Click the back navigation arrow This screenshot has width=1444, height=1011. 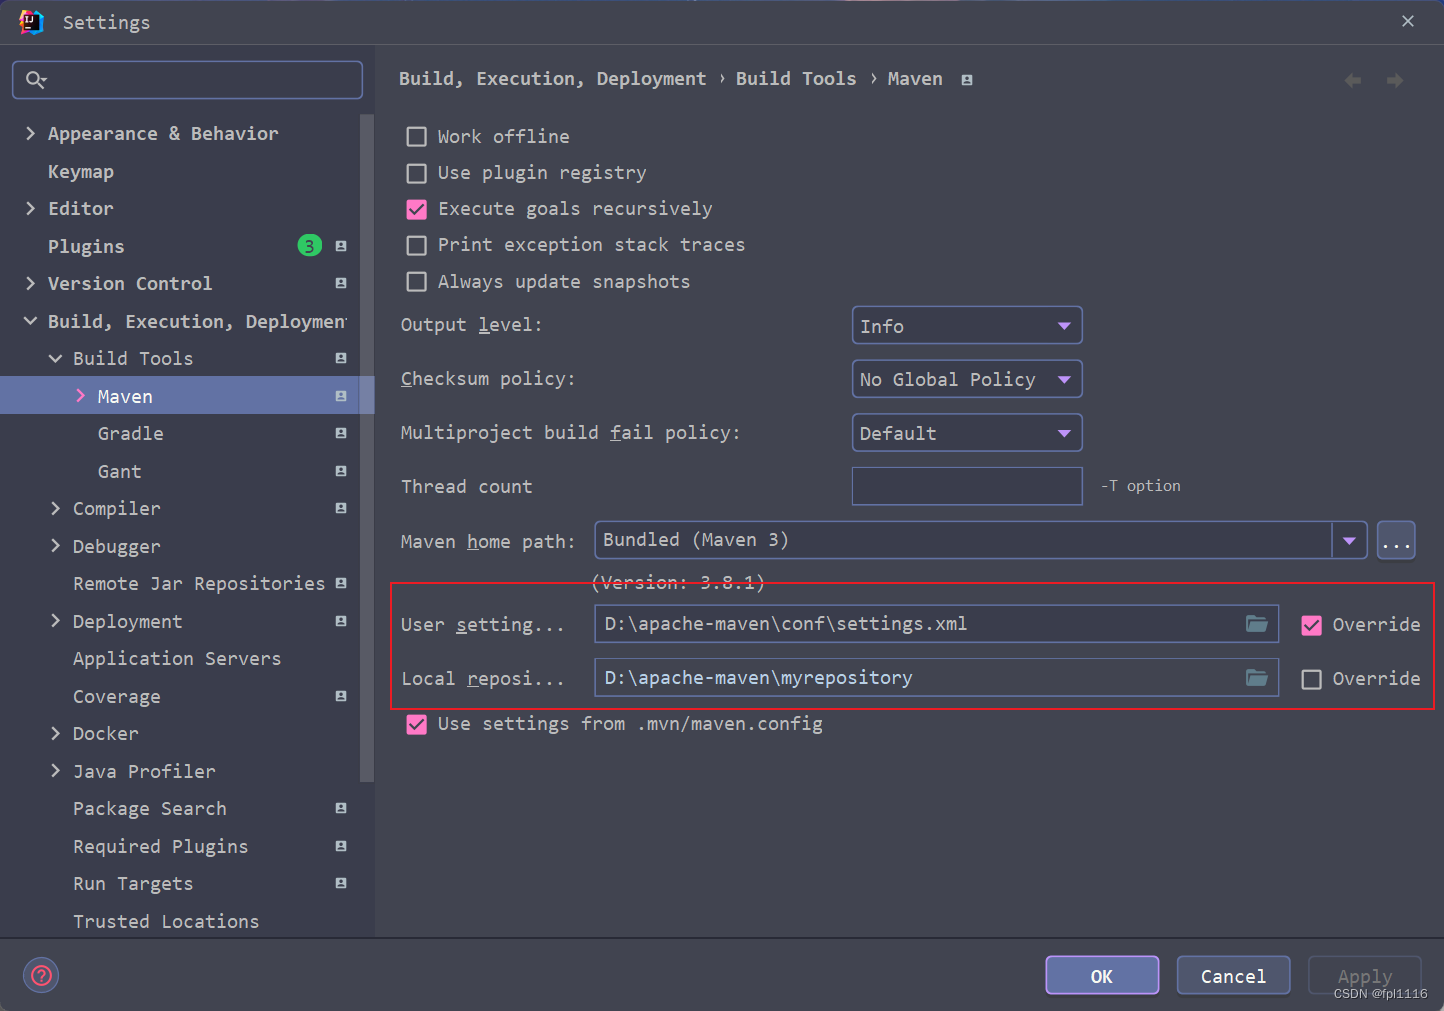pyautogui.click(x=1353, y=80)
